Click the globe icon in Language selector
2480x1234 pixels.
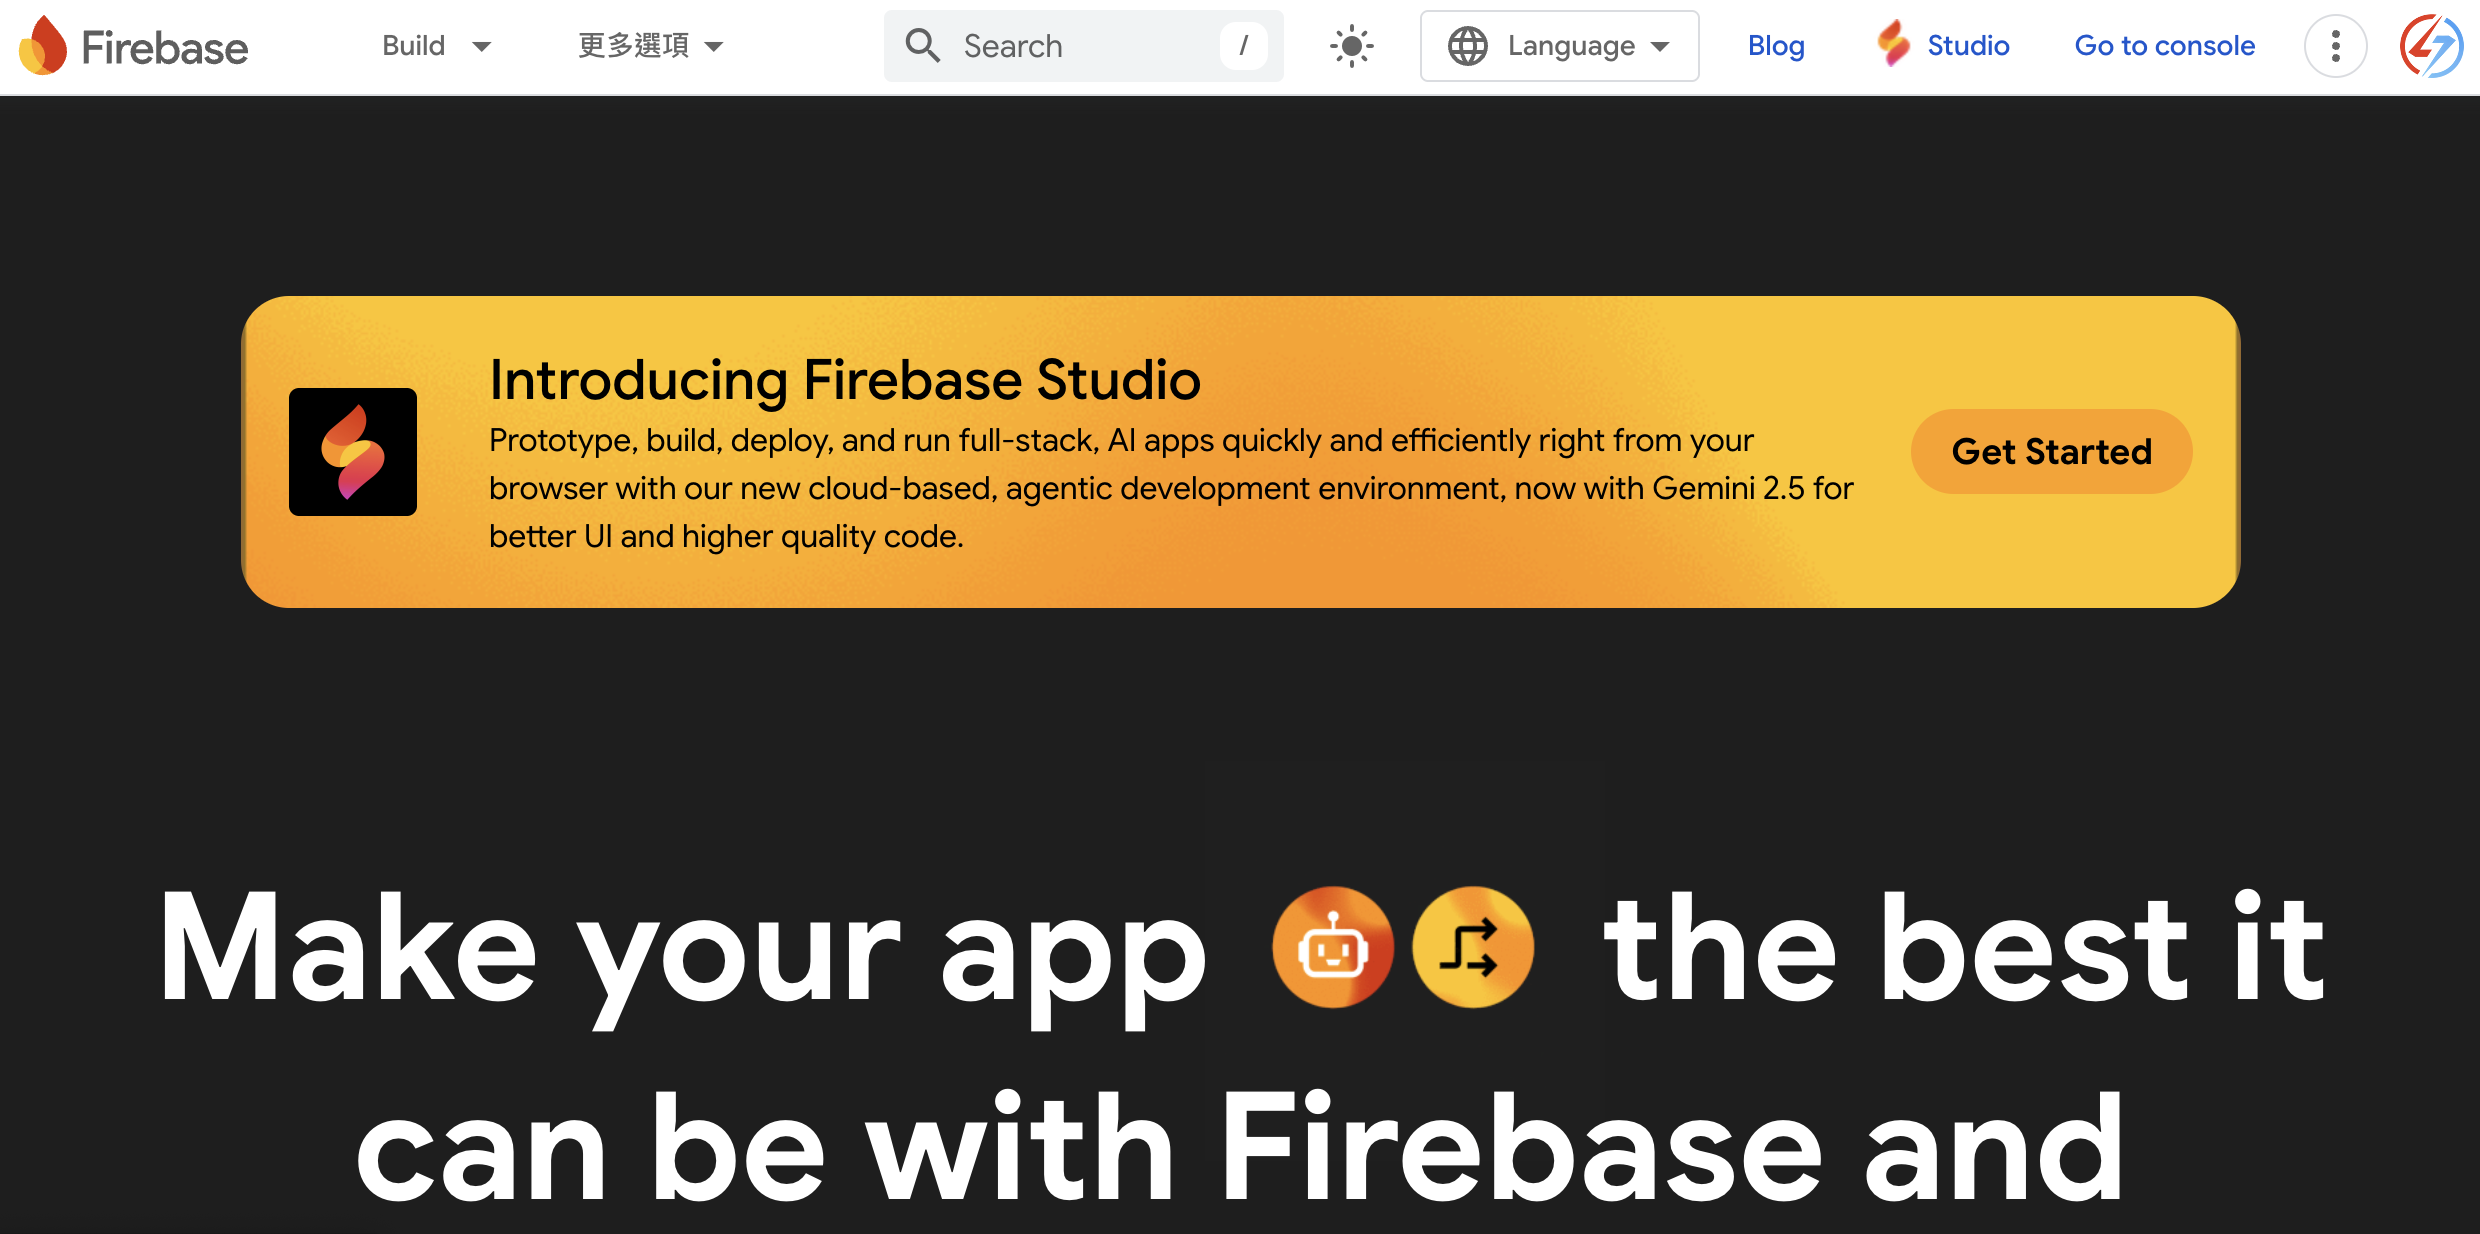coord(1468,46)
